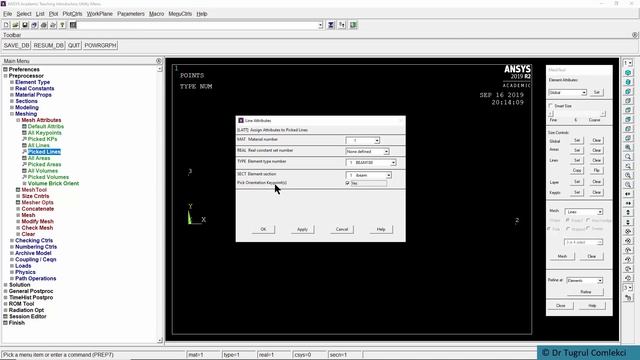Click the Open file toolbar icon
640x360 pixels.
tap(16, 25)
